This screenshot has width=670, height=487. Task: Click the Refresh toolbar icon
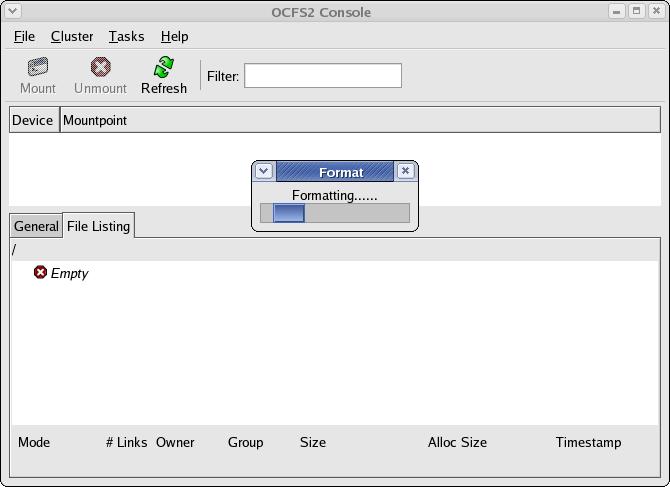pyautogui.click(x=164, y=67)
